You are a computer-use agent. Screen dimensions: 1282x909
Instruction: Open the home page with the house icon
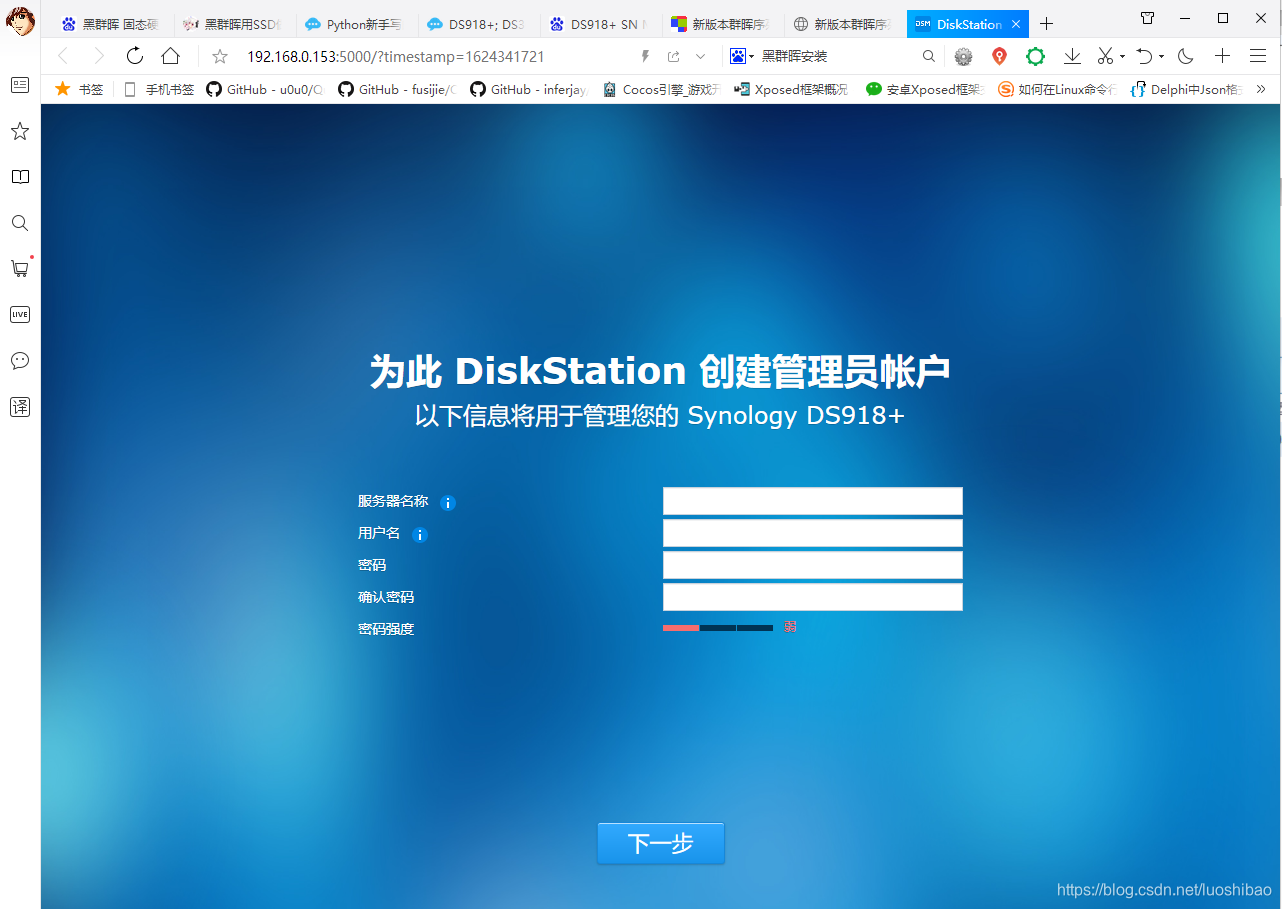click(171, 56)
